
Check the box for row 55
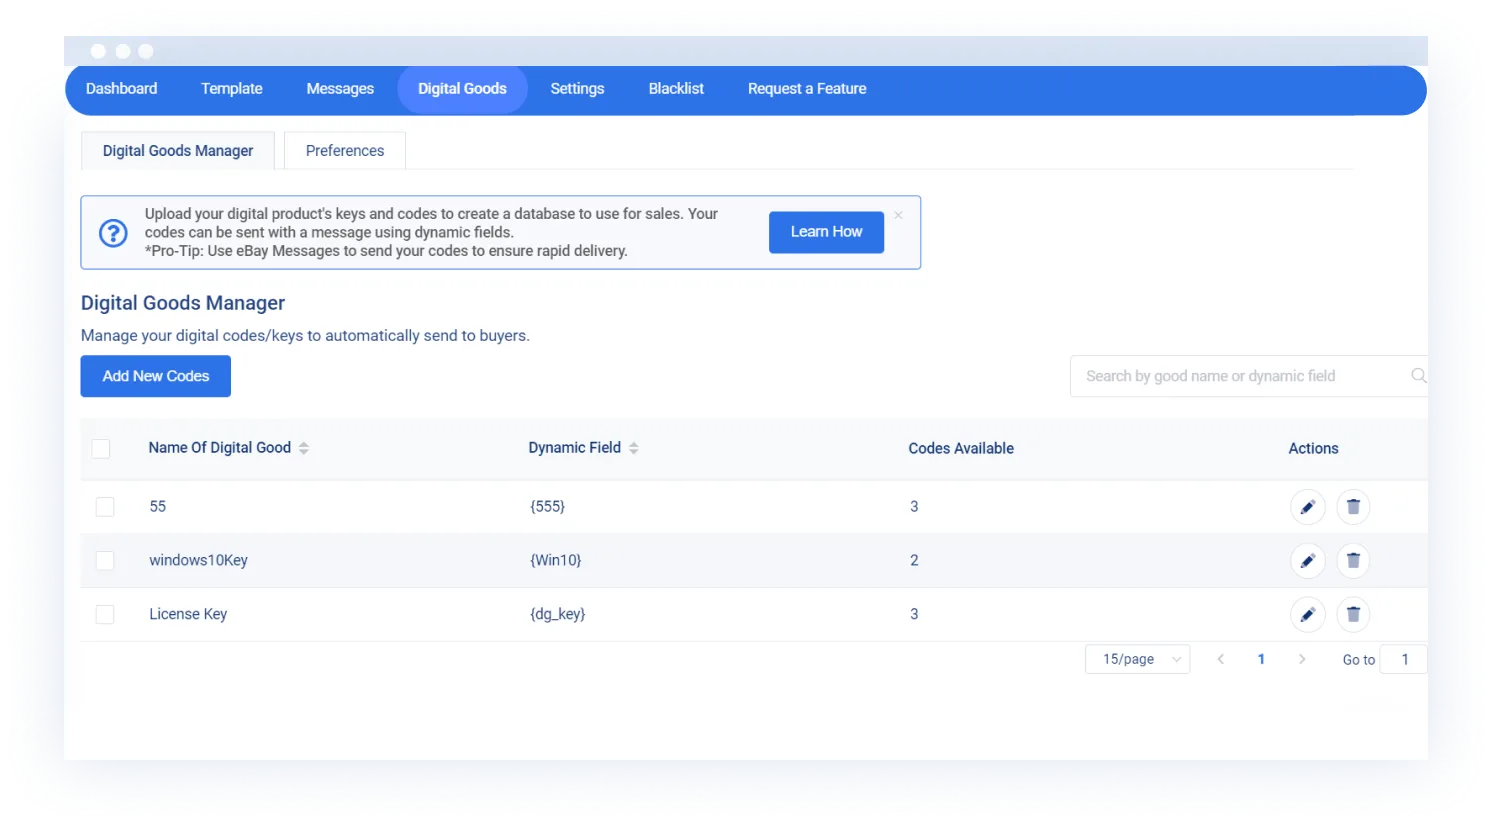coord(105,507)
